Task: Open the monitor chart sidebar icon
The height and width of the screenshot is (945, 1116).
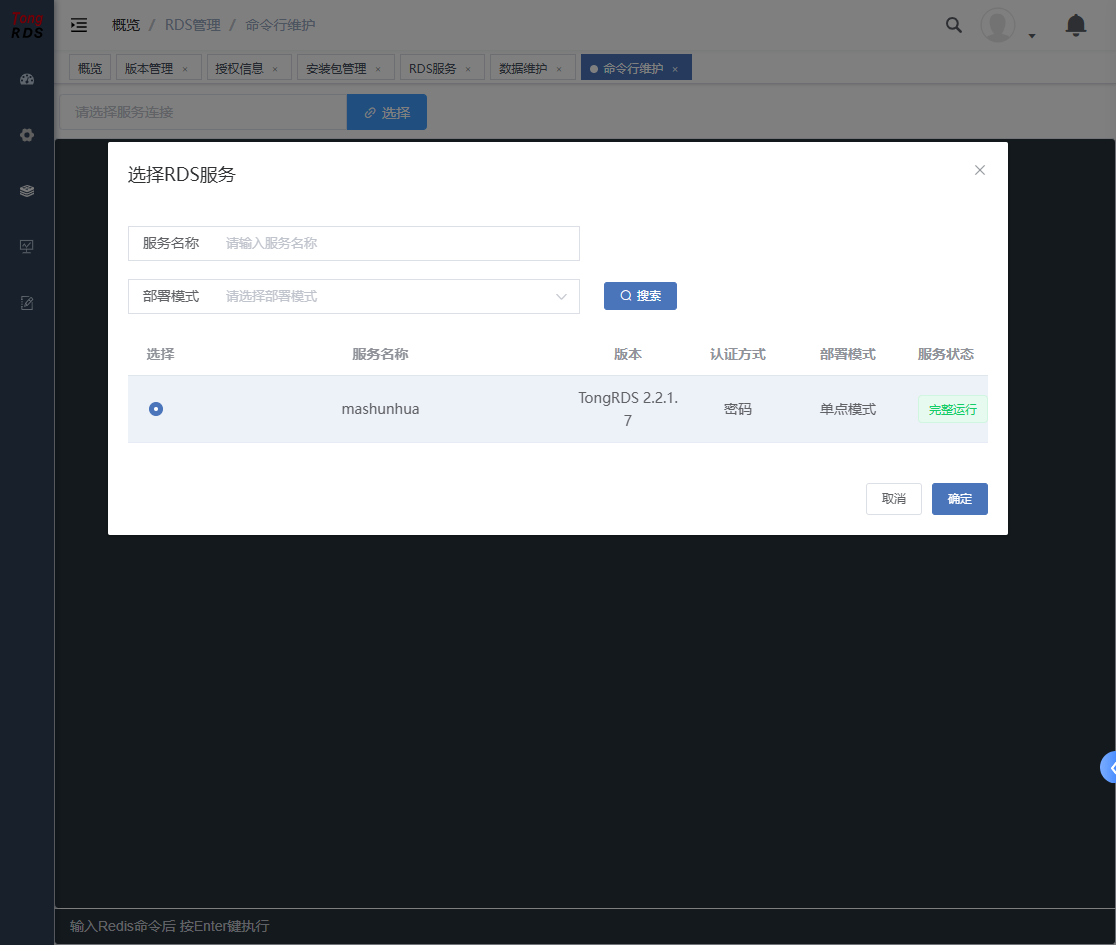Action: (27, 246)
